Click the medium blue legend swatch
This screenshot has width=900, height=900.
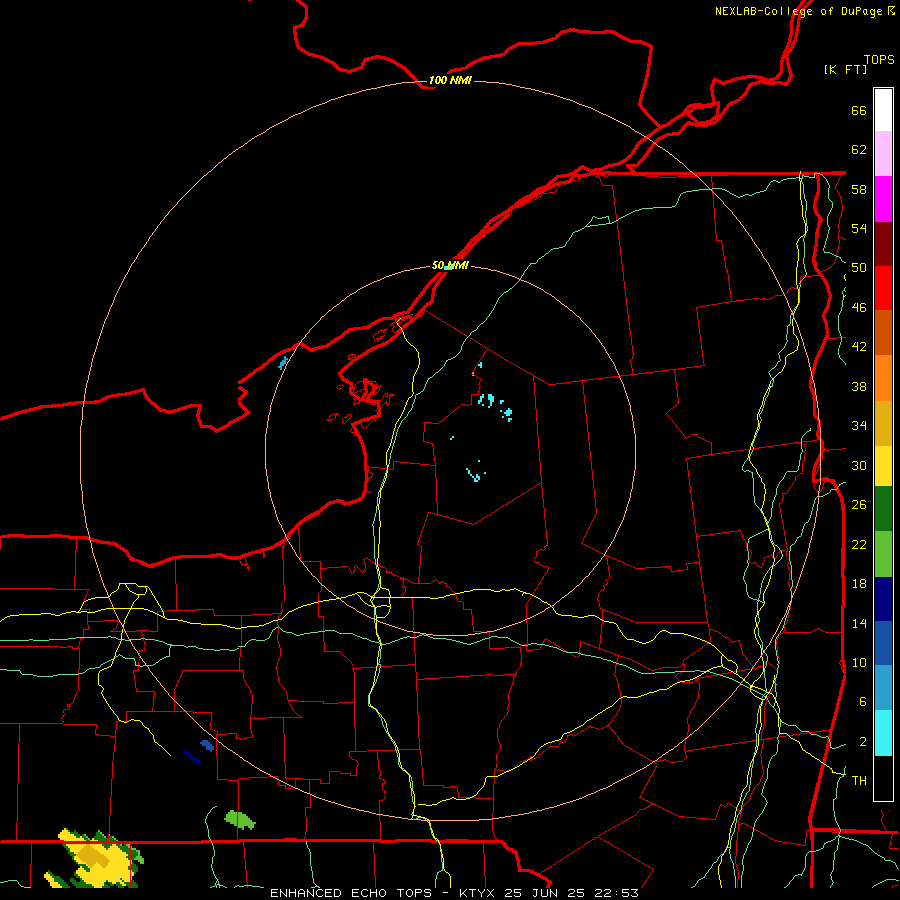pos(883,643)
